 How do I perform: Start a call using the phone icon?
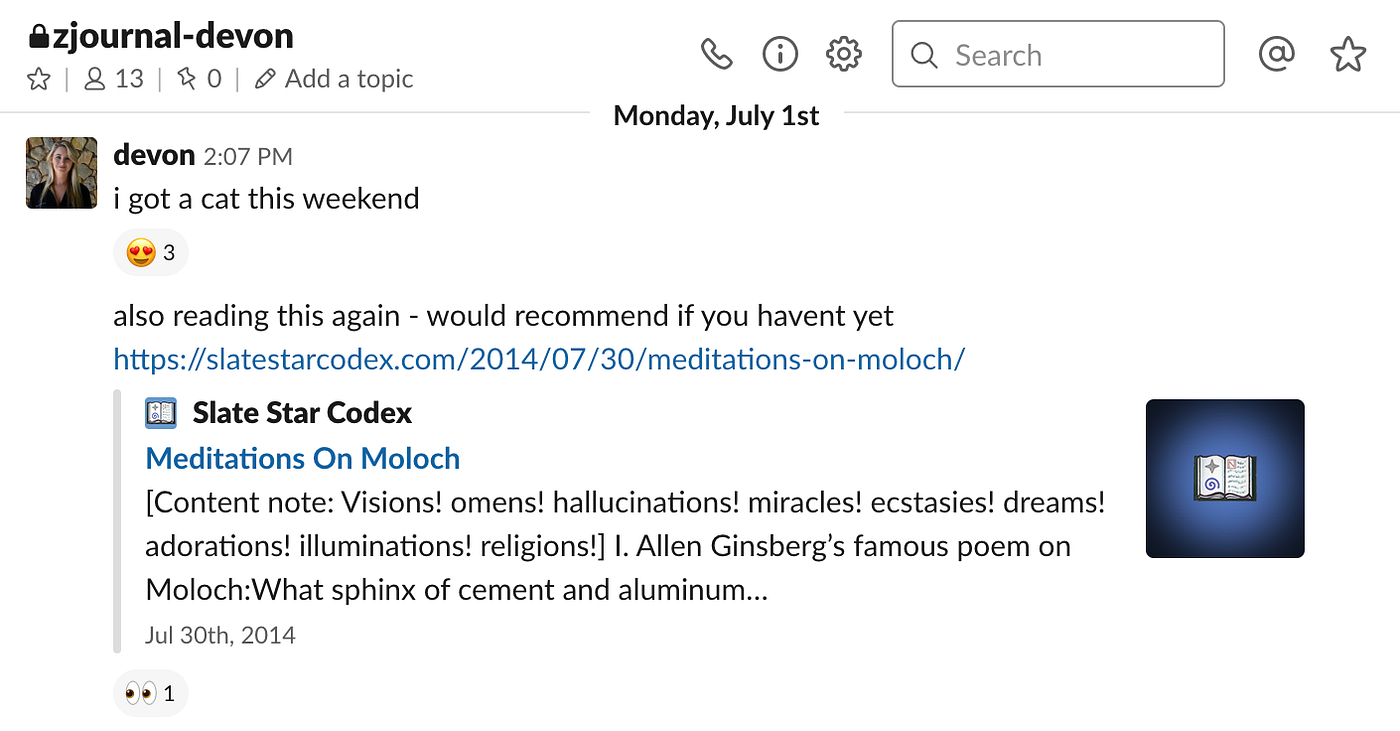click(716, 53)
